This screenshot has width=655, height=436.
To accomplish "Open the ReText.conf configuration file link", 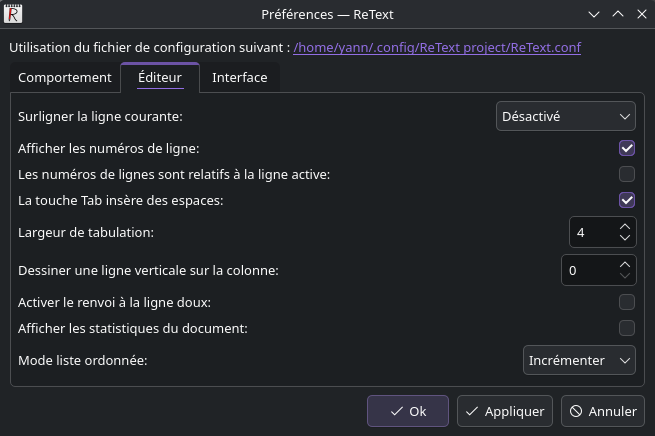I will (x=437, y=47).
